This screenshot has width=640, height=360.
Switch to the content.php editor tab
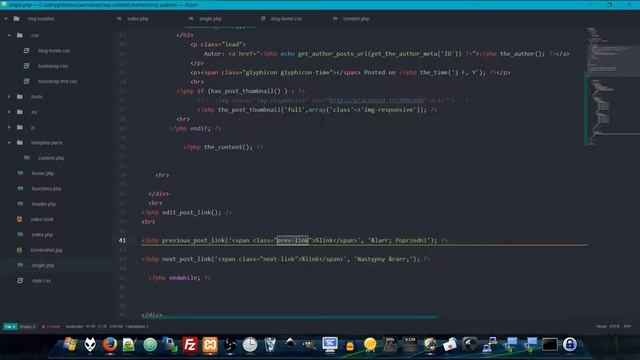(x=356, y=19)
